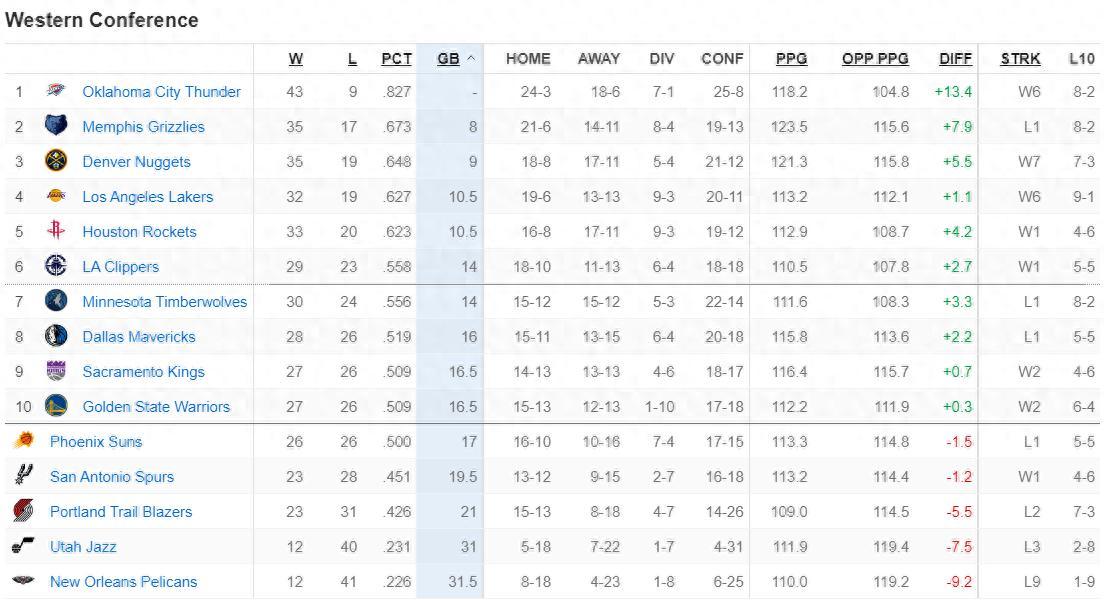Sort standings by W column header
The width and height of the screenshot is (1105, 601).
click(296, 59)
